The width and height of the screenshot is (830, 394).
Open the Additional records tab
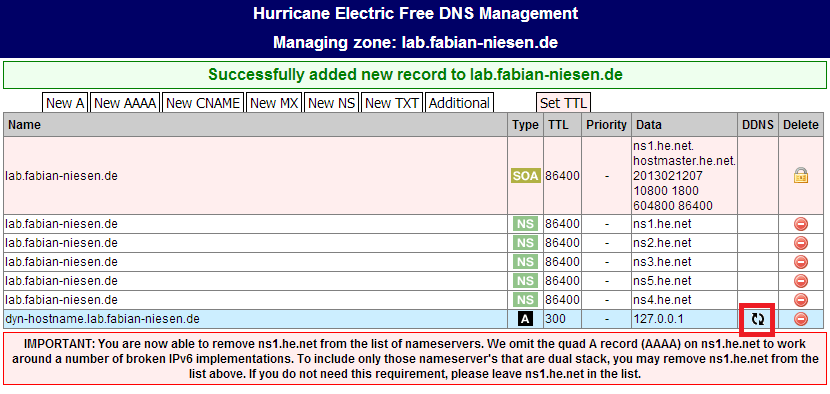pyautogui.click(x=459, y=103)
